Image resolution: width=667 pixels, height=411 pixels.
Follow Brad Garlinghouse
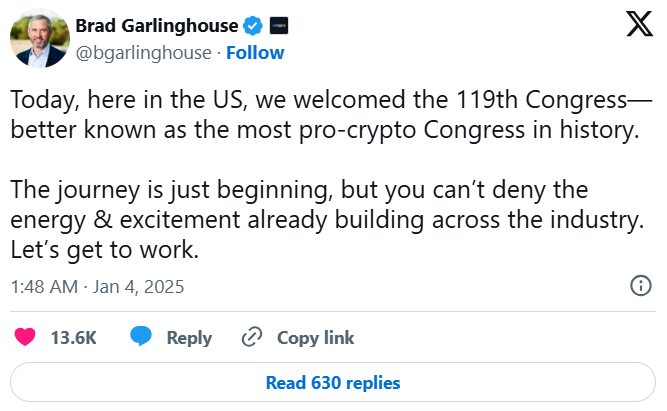click(255, 52)
